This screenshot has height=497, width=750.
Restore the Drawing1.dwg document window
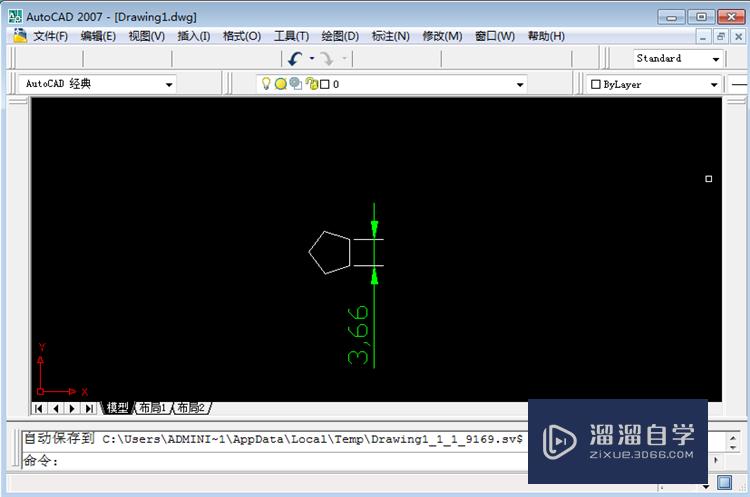click(720, 37)
